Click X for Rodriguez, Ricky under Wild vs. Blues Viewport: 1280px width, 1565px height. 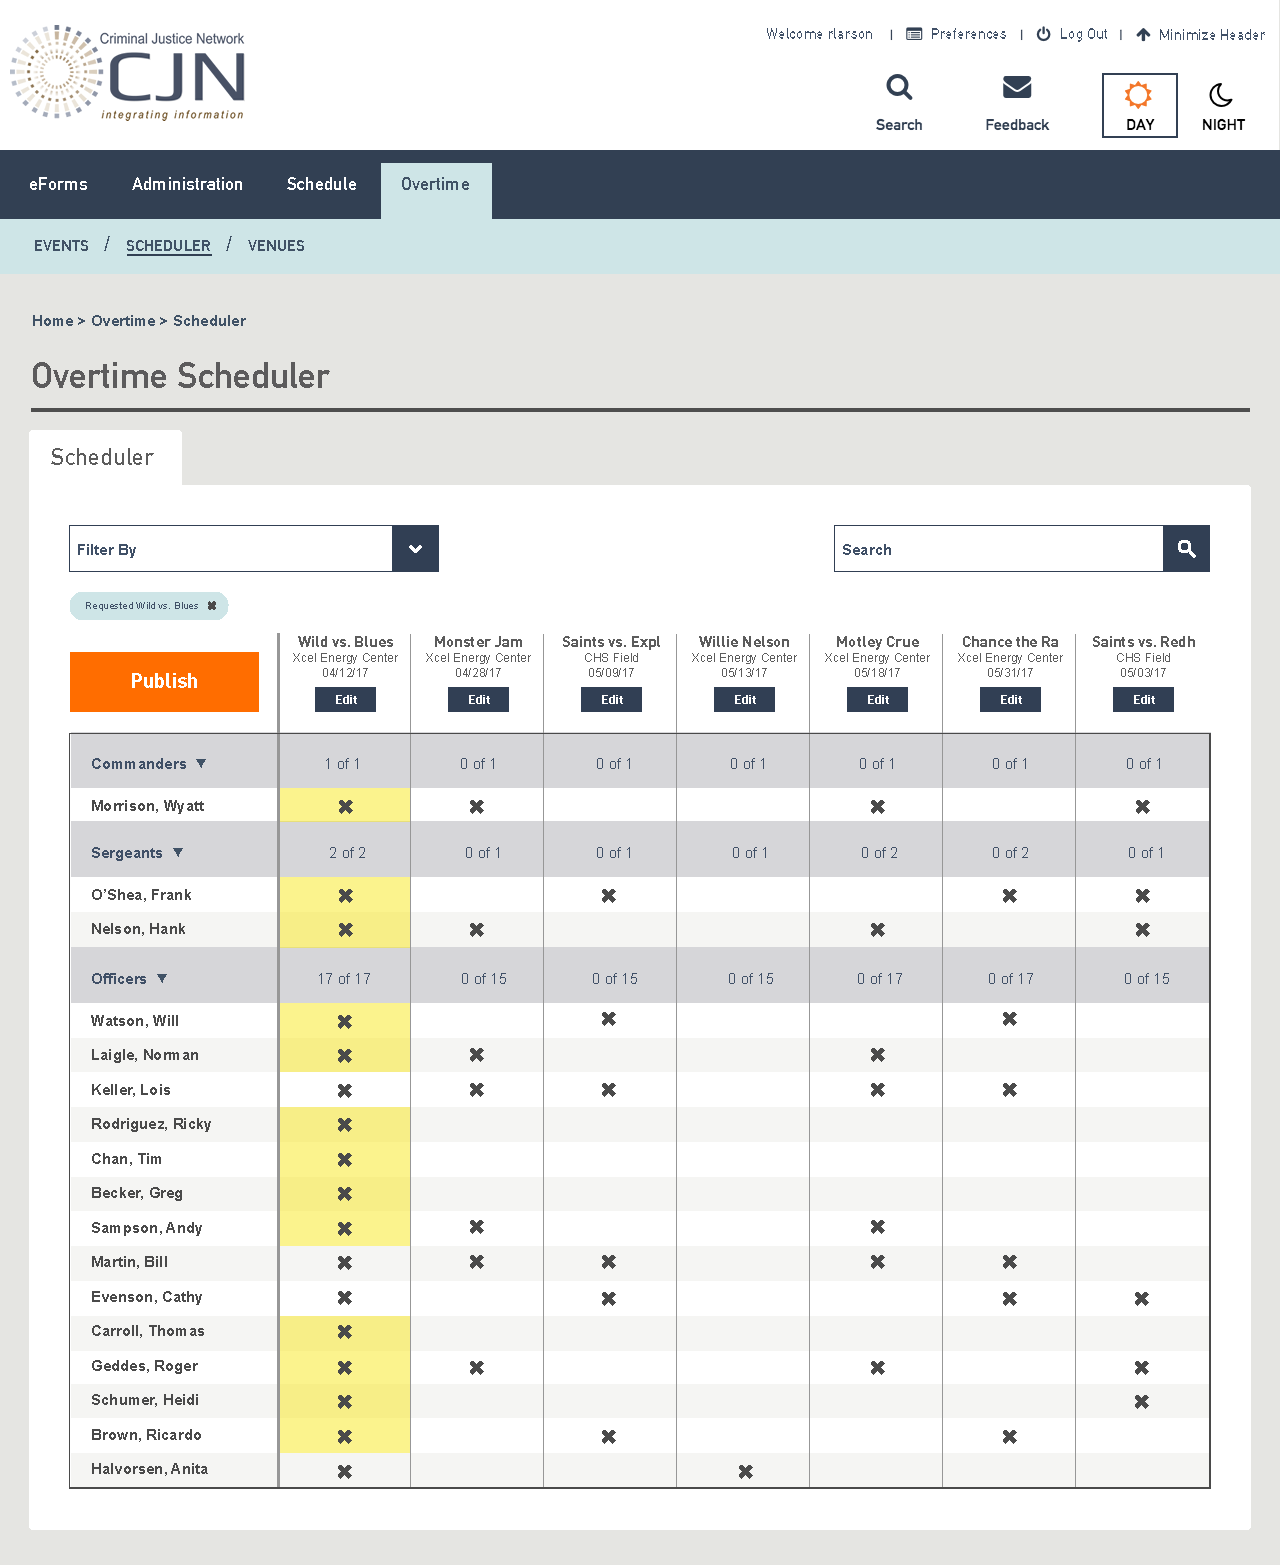tap(345, 1124)
